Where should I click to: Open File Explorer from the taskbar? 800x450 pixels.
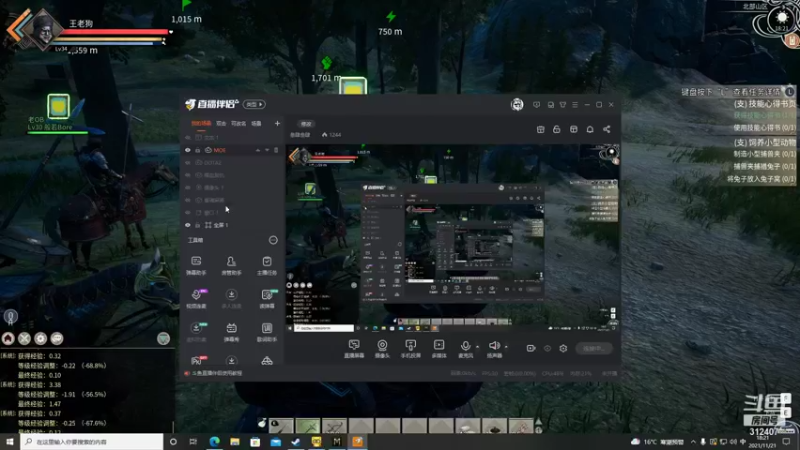coord(235,441)
